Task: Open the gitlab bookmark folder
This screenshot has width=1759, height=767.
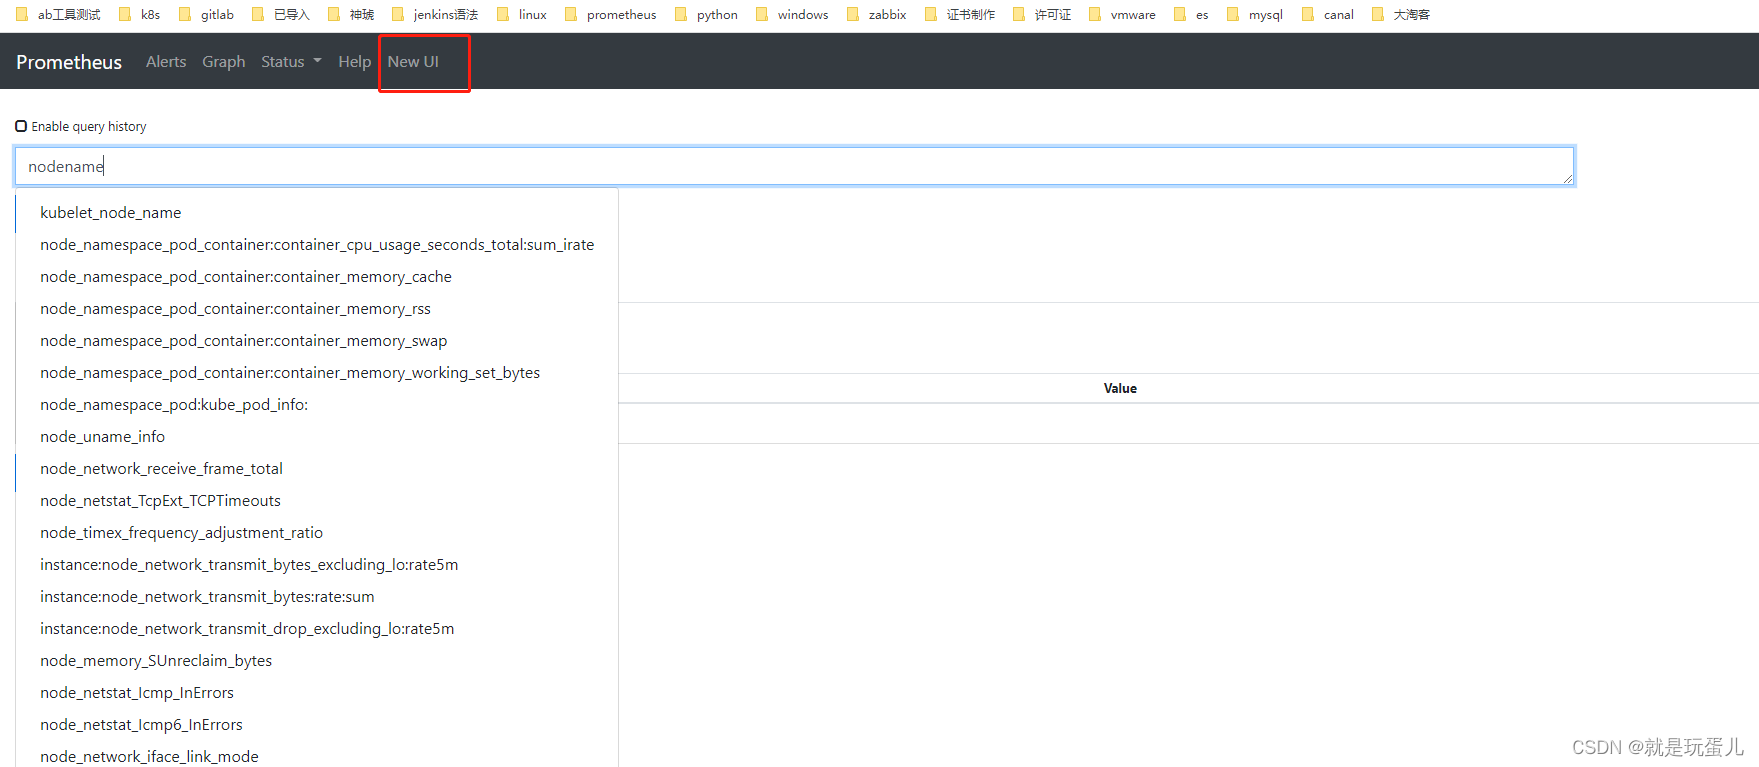Action: click(206, 14)
